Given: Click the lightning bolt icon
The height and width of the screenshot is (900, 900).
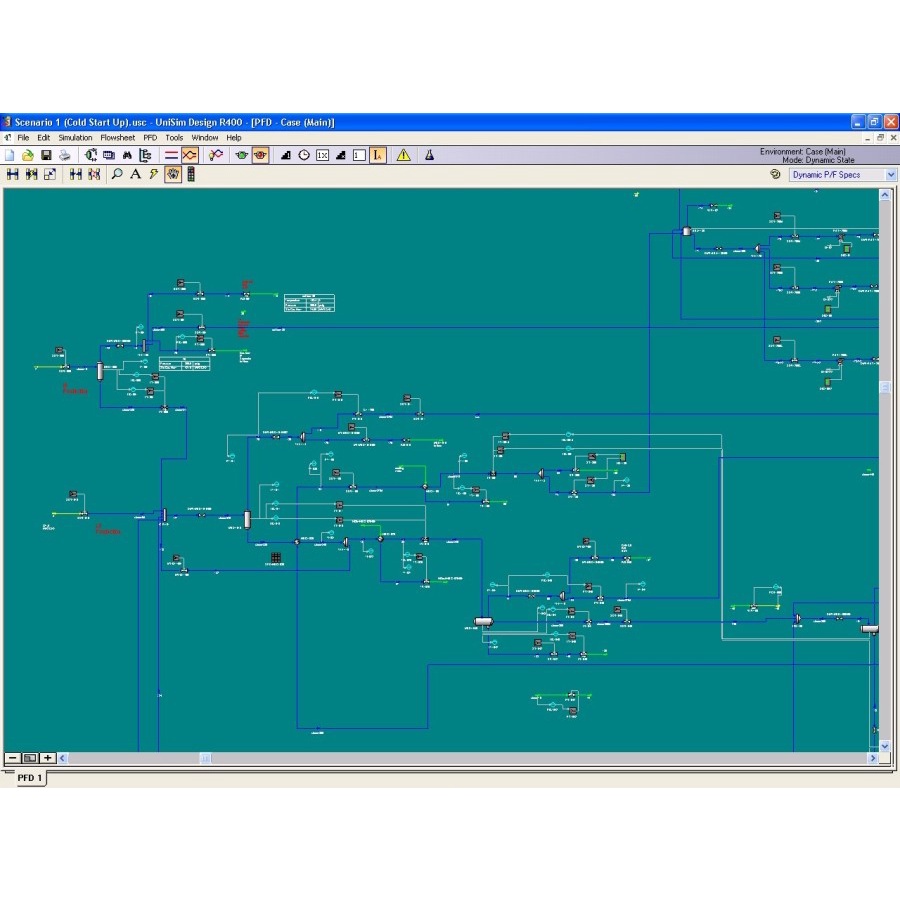Looking at the screenshot, I should pos(154,174).
